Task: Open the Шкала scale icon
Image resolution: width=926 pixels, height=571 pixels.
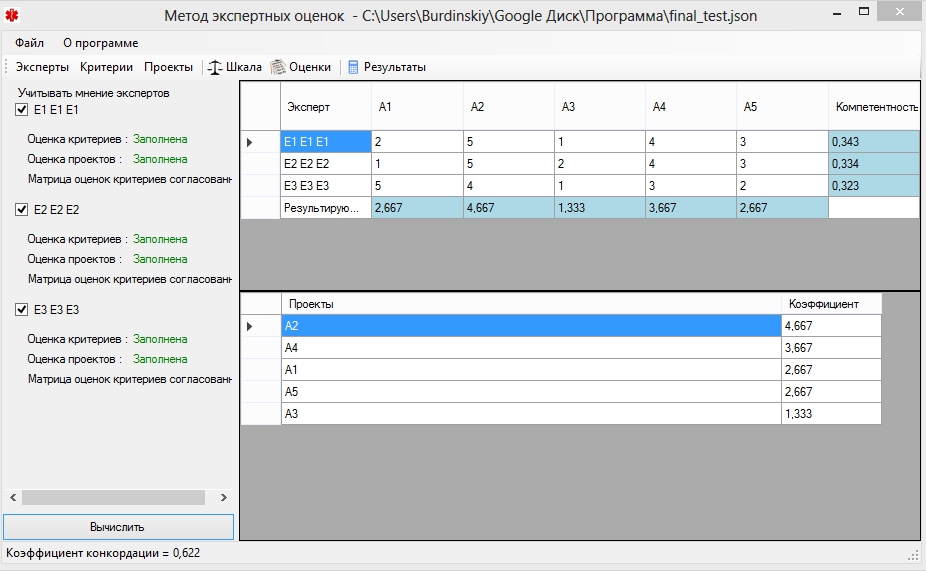Action: tap(214, 67)
